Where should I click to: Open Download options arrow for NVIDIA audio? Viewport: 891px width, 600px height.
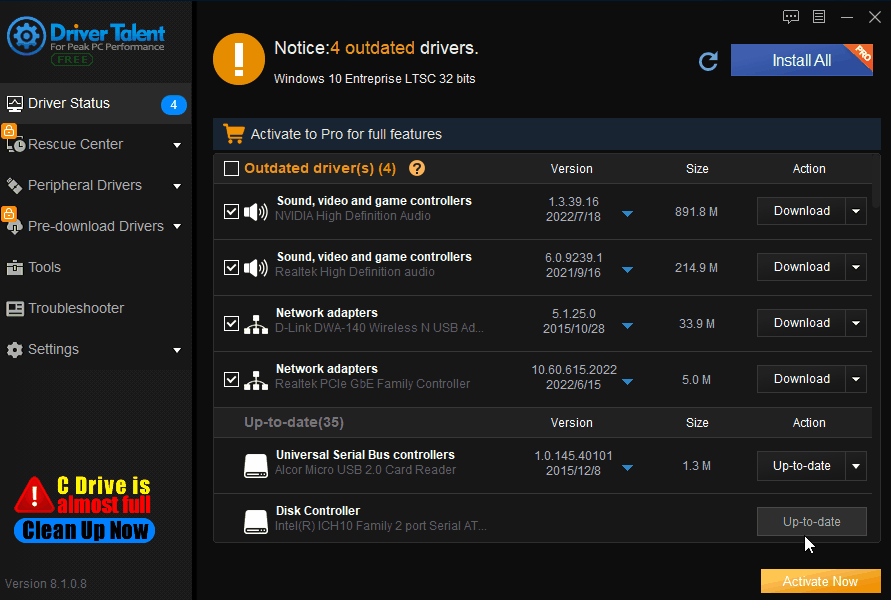tap(856, 211)
